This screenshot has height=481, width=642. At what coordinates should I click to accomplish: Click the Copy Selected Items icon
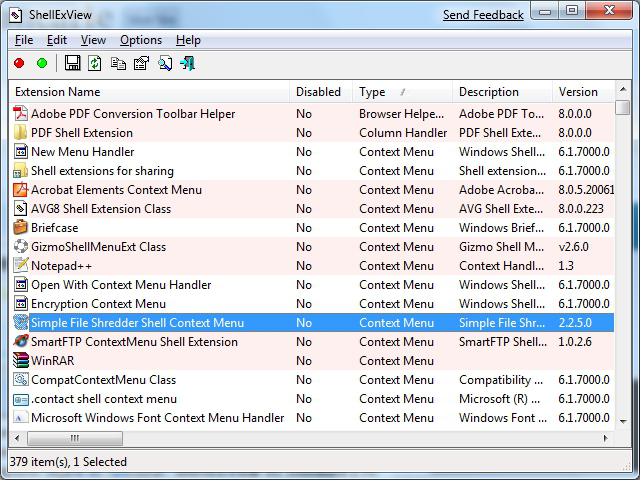point(118,63)
